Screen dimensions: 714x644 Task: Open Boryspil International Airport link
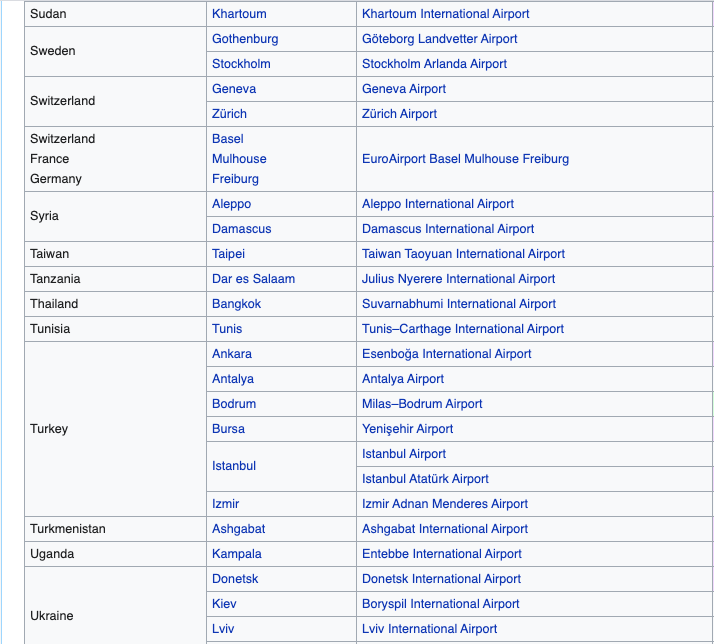click(x=440, y=604)
